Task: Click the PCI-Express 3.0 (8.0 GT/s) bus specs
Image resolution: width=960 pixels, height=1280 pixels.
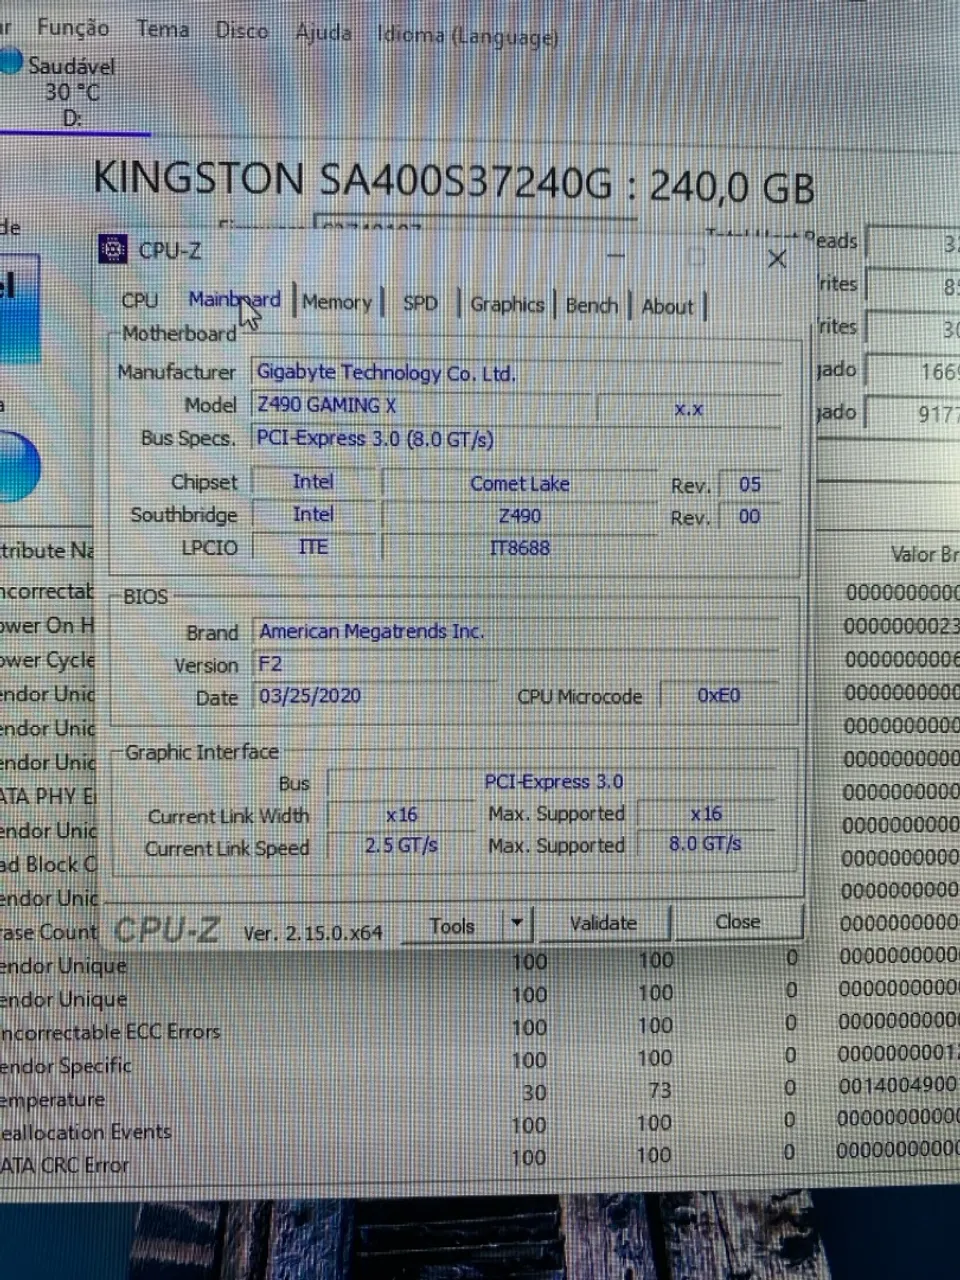Action: tap(516, 438)
